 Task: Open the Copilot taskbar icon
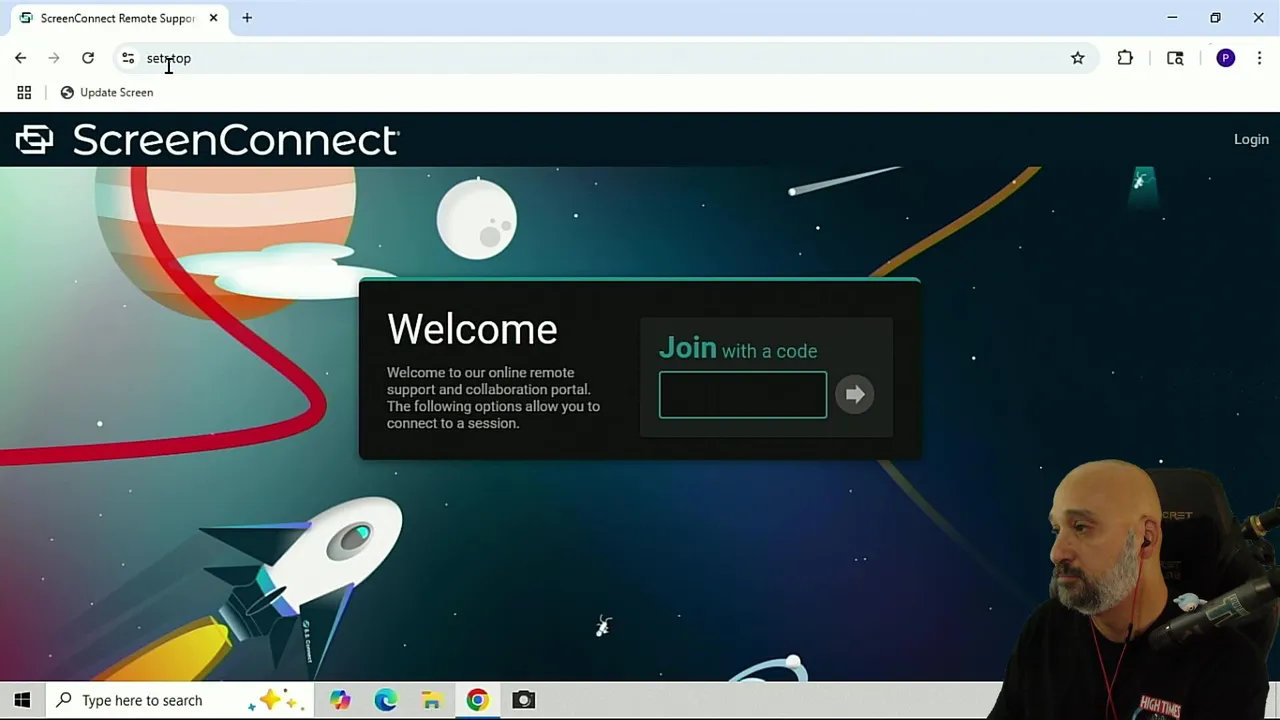pos(340,700)
